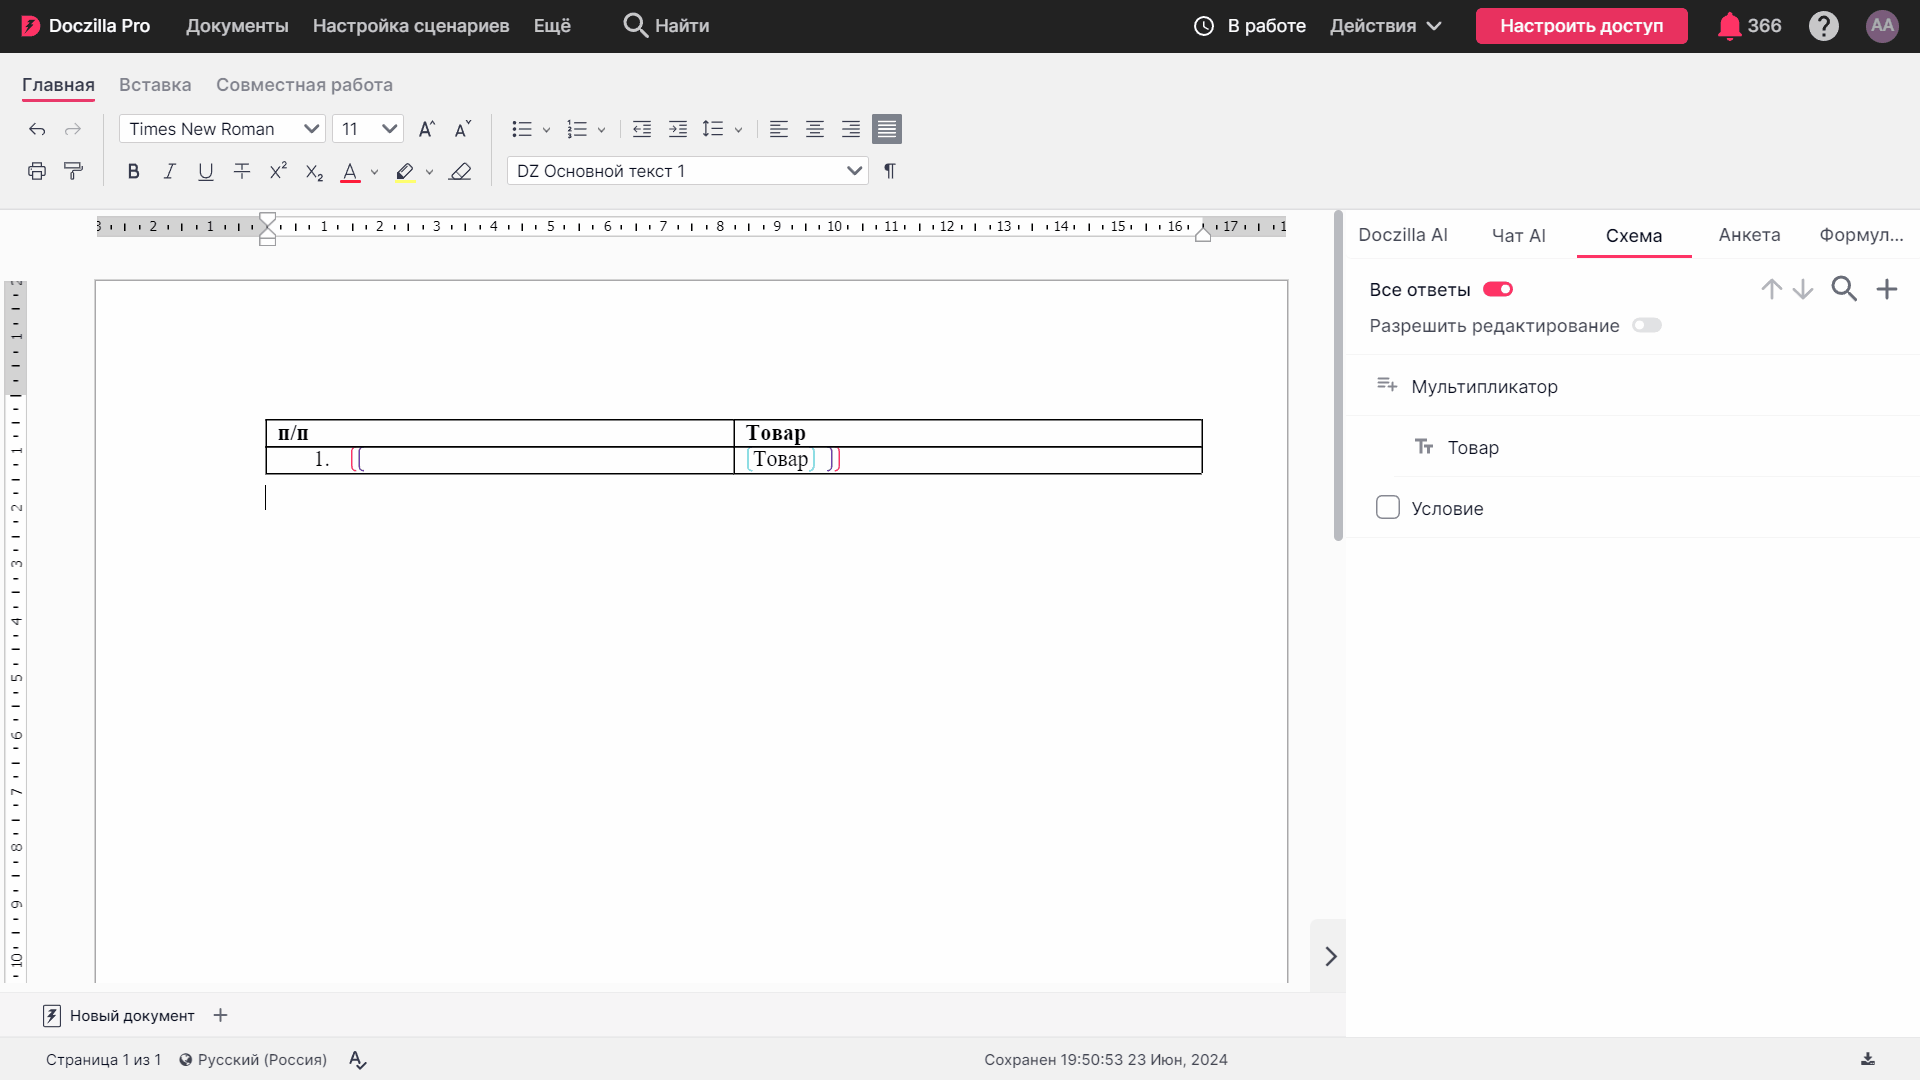Justify text alignment
Viewport: 1920px width, 1080px height.
[887, 129]
